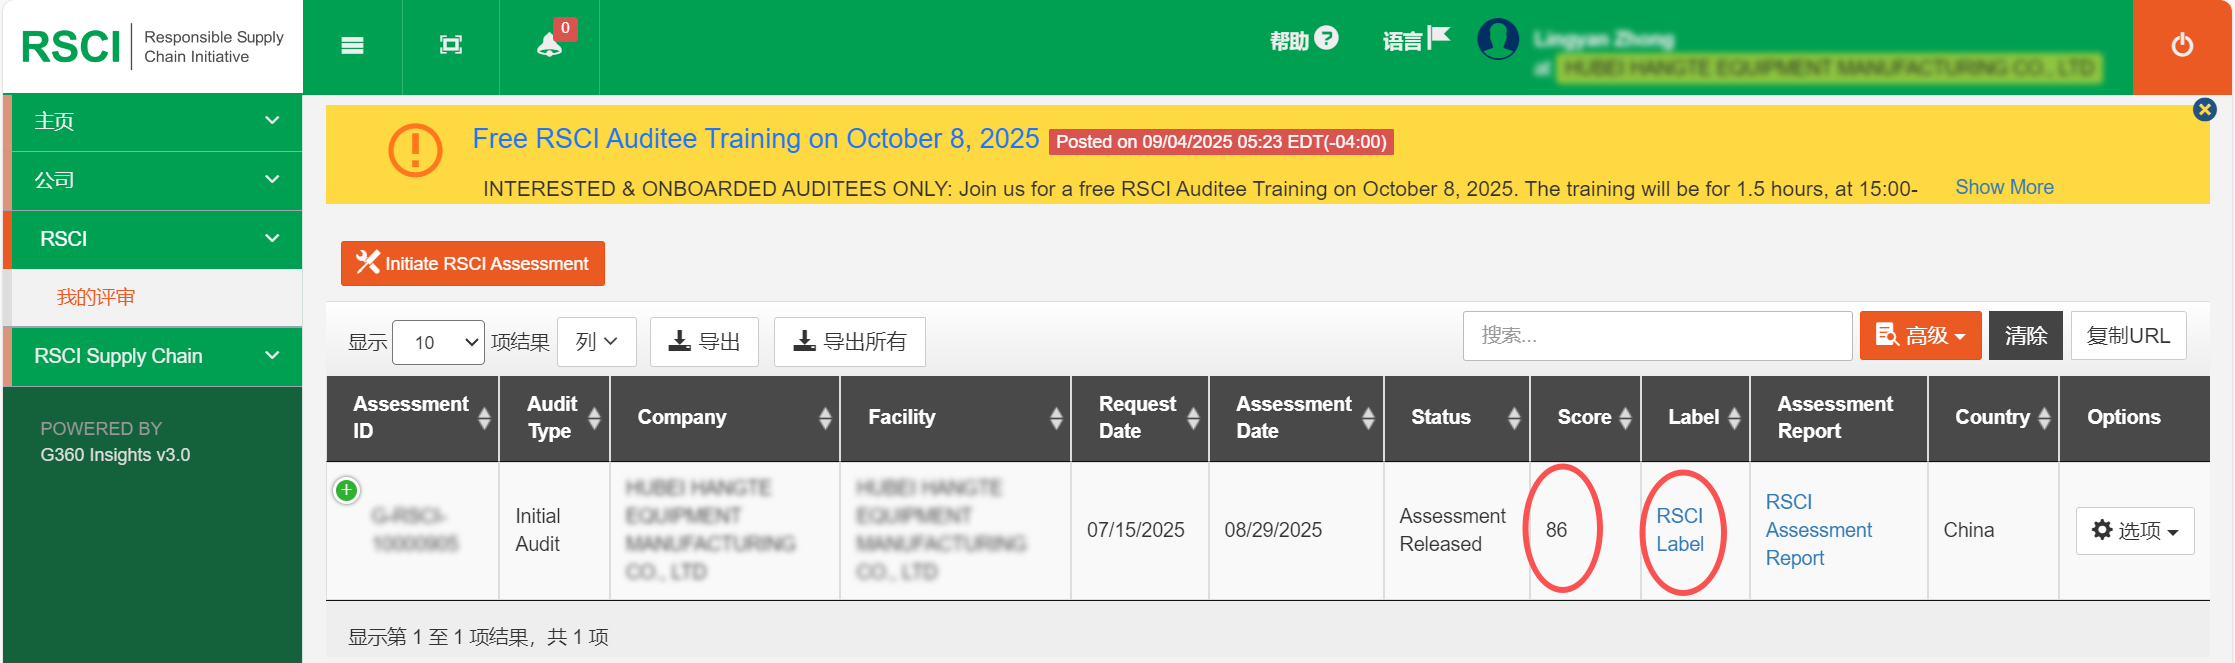Toggle fullscreen with the expand icon
This screenshot has height=663, width=2235.
pyautogui.click(x=451, y=45)
